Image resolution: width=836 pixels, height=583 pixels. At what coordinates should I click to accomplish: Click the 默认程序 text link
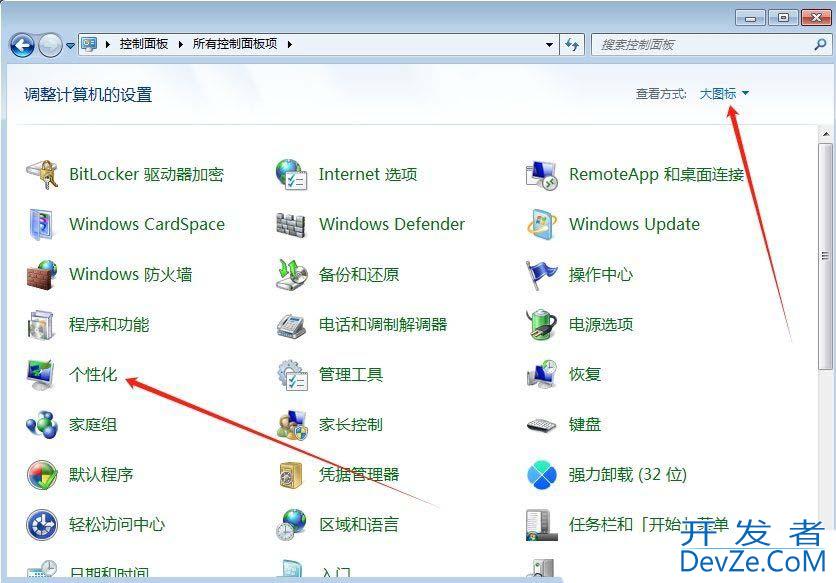(101, 475)
